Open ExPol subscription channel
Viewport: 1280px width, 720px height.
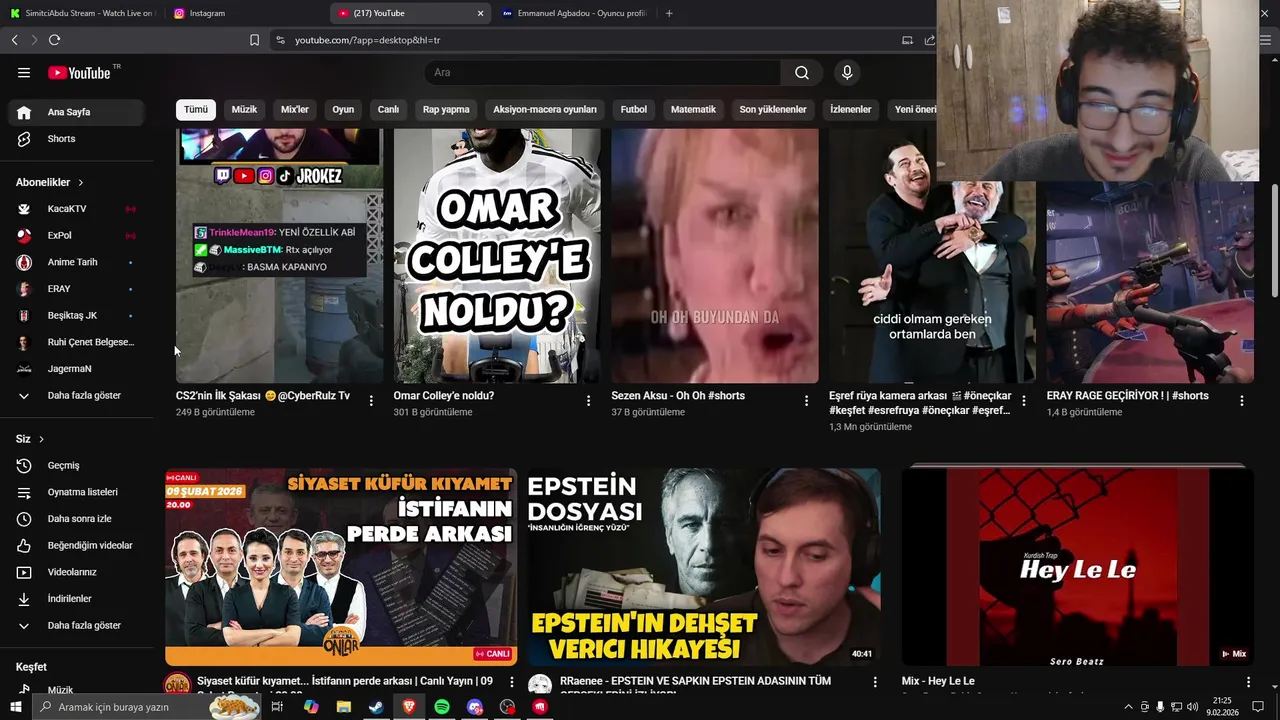click(x=76, y=235)
